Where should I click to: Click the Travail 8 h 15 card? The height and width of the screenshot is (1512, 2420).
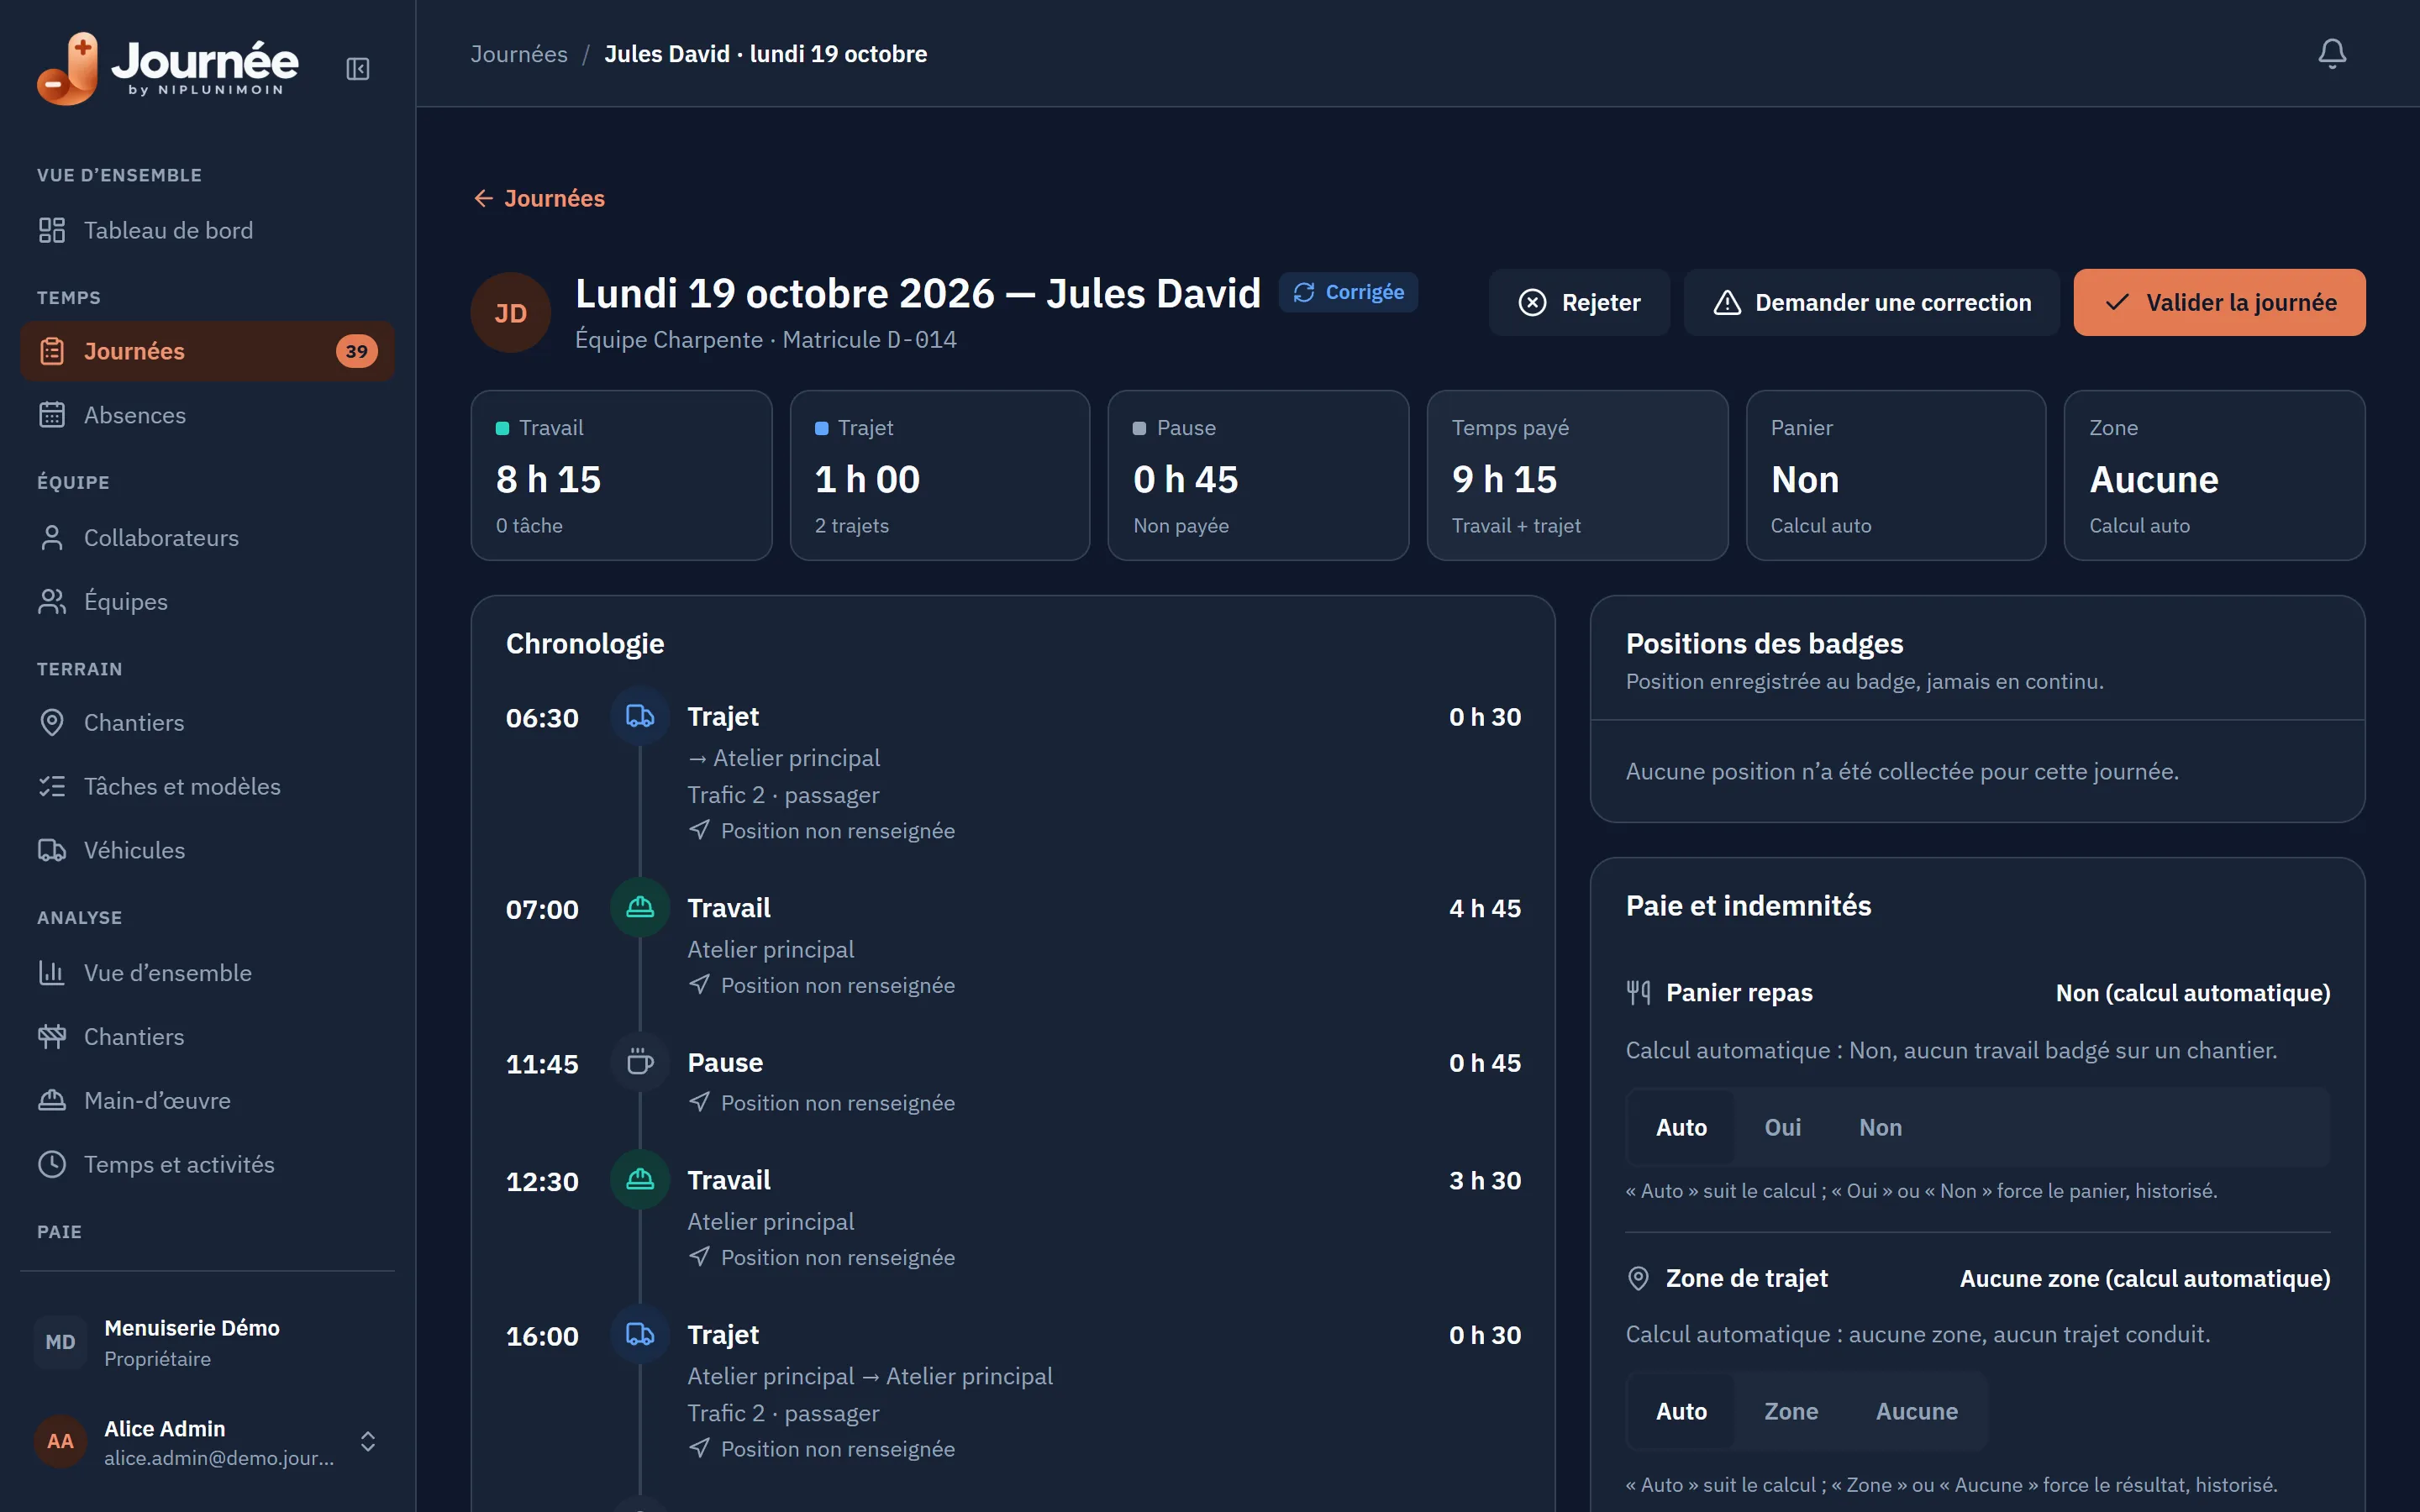(x=621, y=475)
